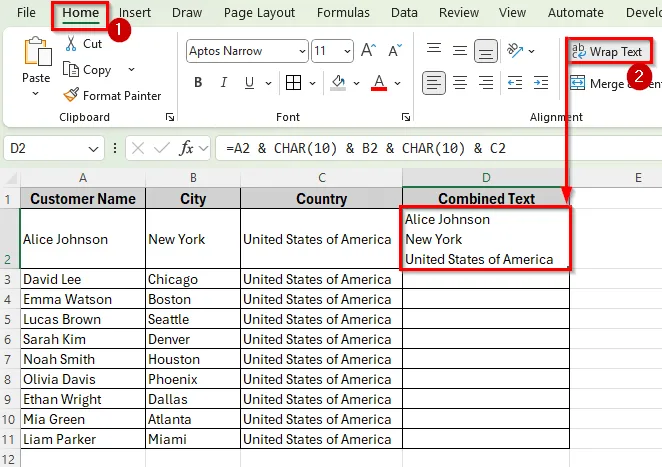Viewport: 662px width, 467px height.
Task: Select column A header
Action: (x=83, y=178)
